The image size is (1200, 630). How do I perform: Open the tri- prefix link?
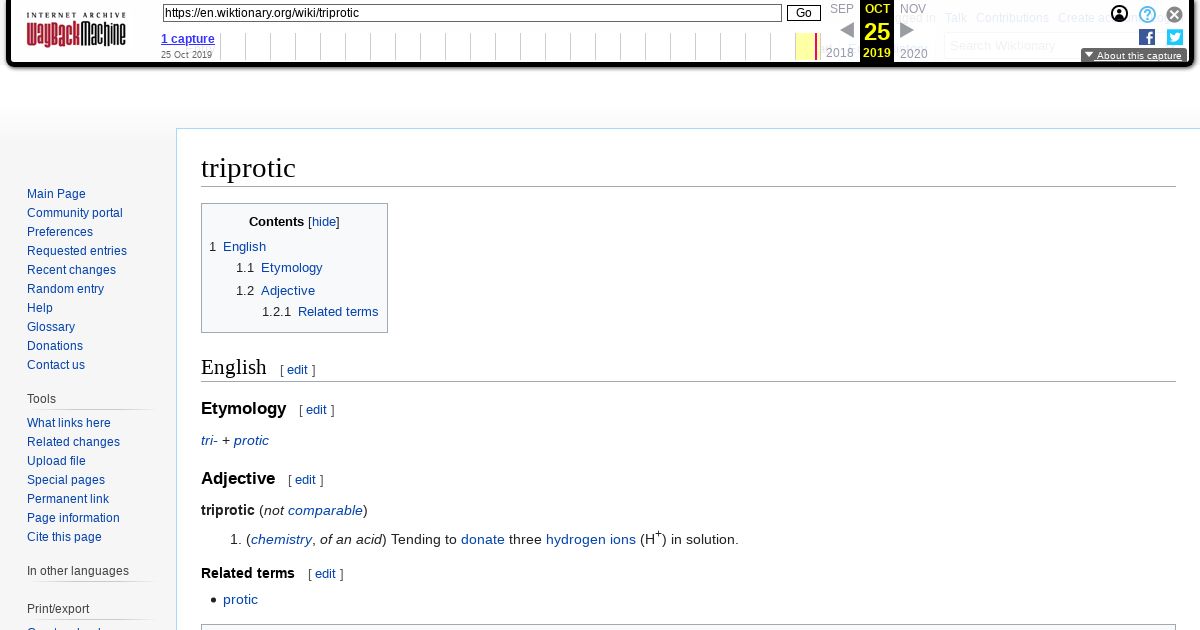[x=209, y=441]
